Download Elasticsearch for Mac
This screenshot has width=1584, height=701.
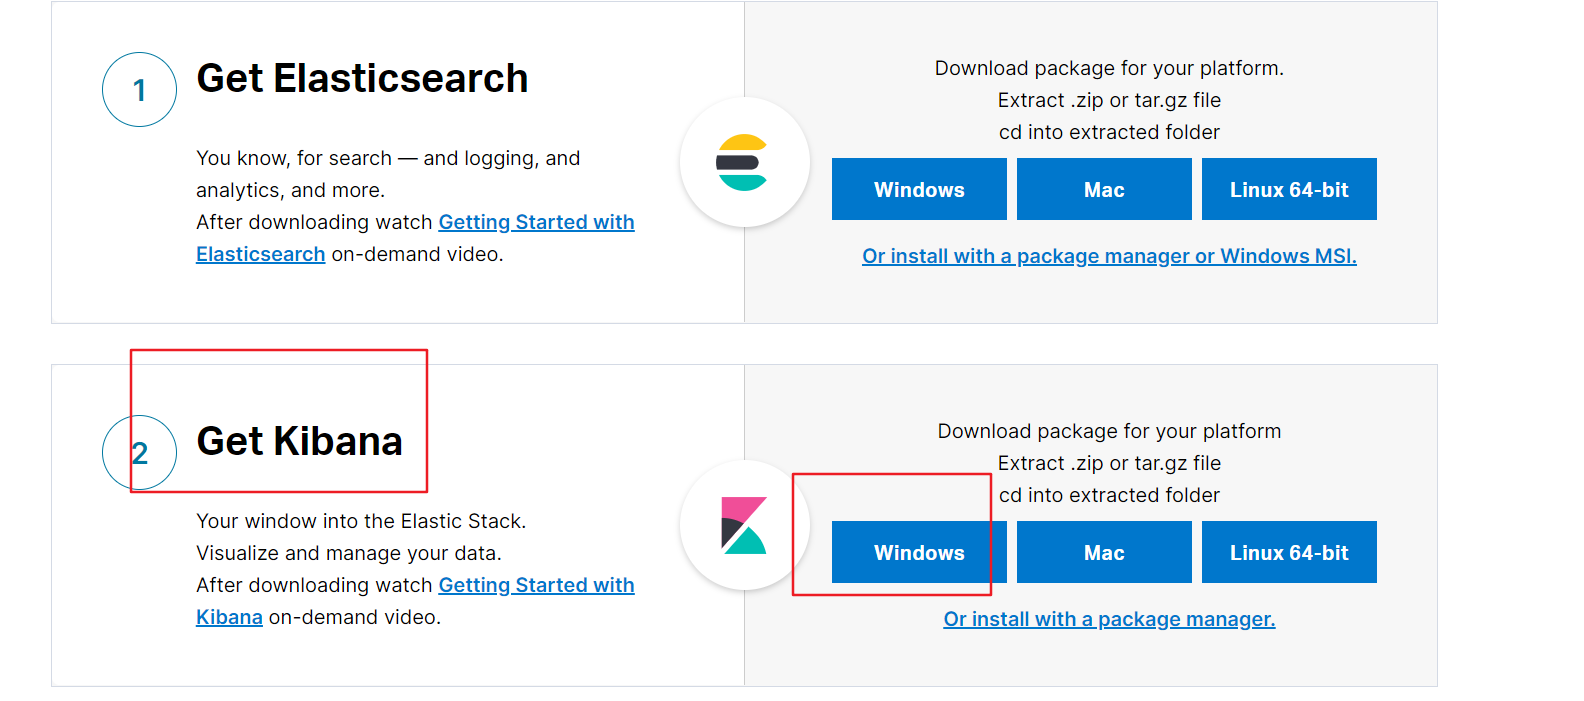pyautogui.click(x=1104, y=189)
